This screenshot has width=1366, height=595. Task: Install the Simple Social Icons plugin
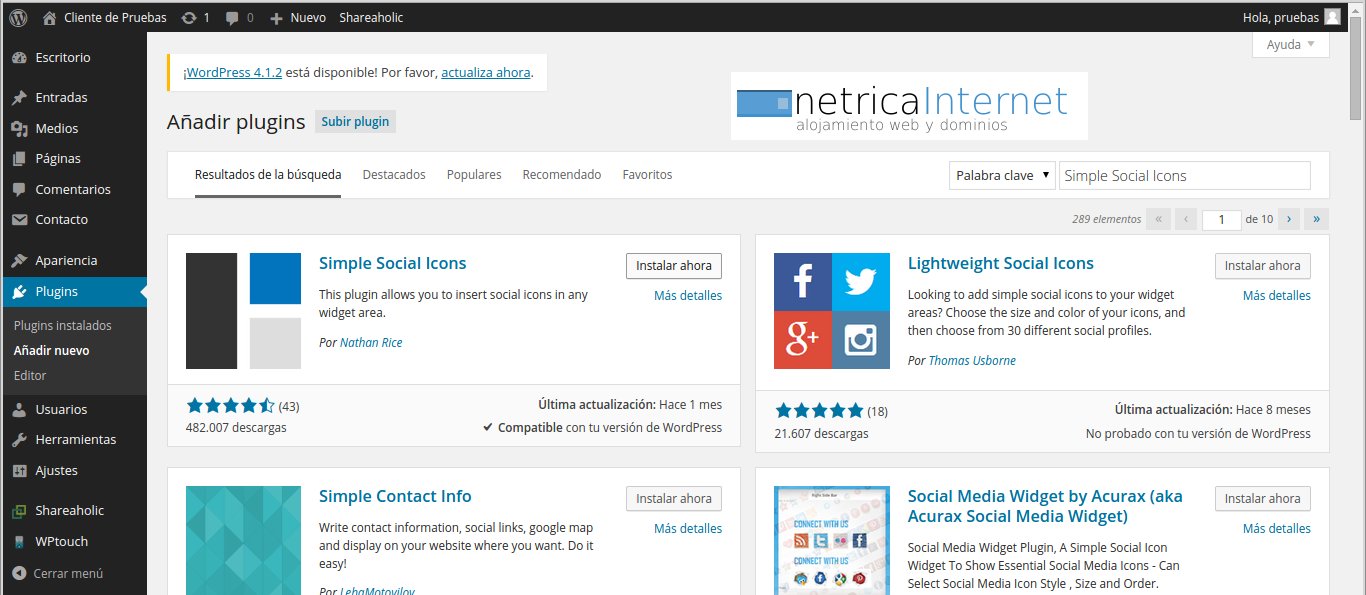(674, 266)
